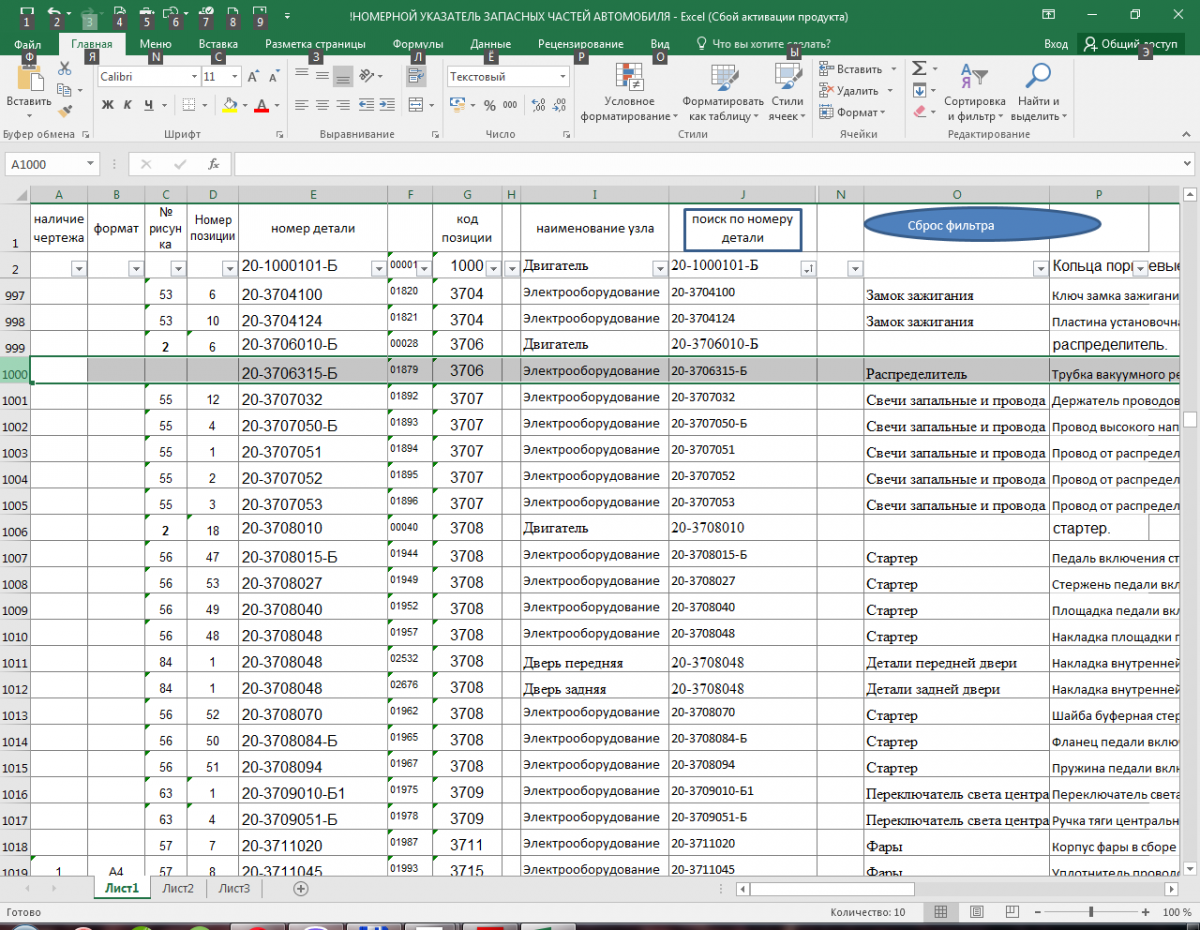This screenshot has height=930, width=1200.
Task: Toggle bold formatting (Ж)
Action: [x=107, y=105]
